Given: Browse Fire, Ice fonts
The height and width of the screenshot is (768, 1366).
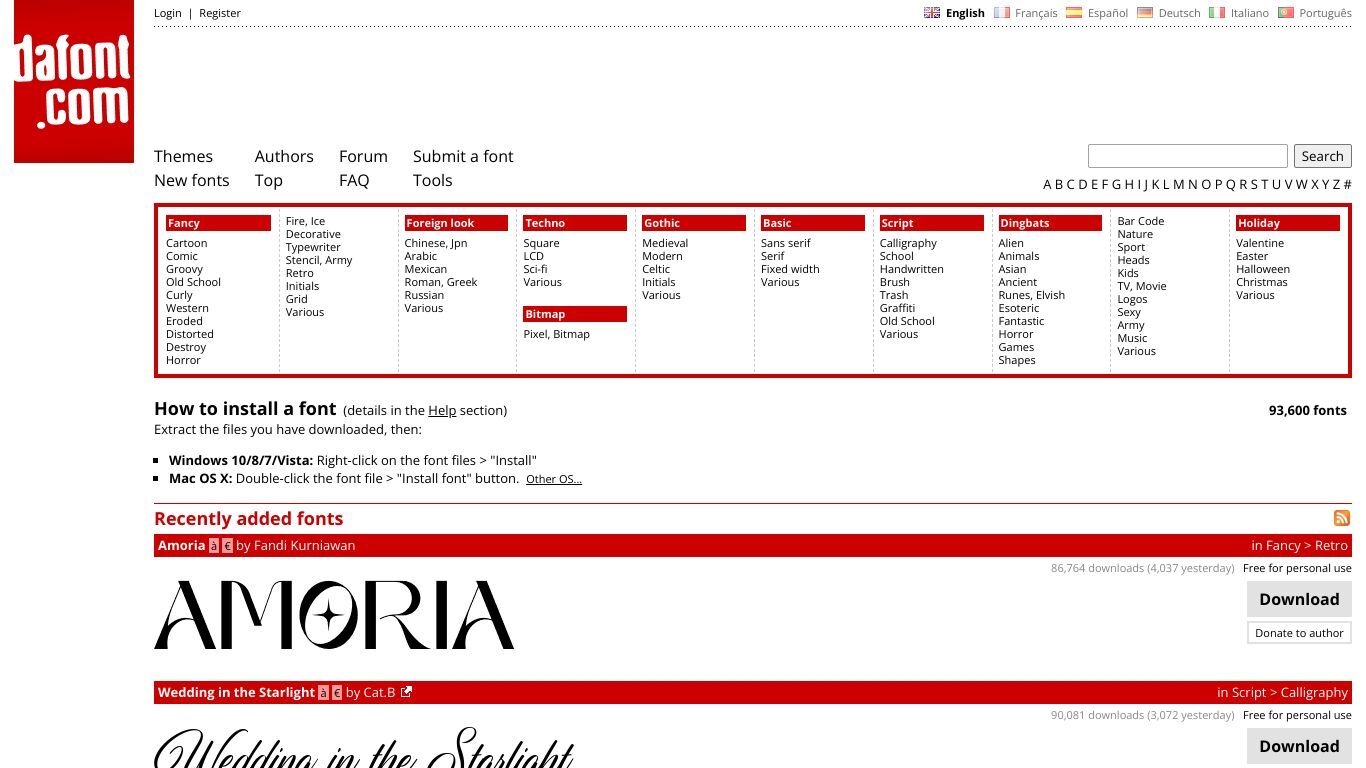Looking at the screenshot, I should coord(305,221).
